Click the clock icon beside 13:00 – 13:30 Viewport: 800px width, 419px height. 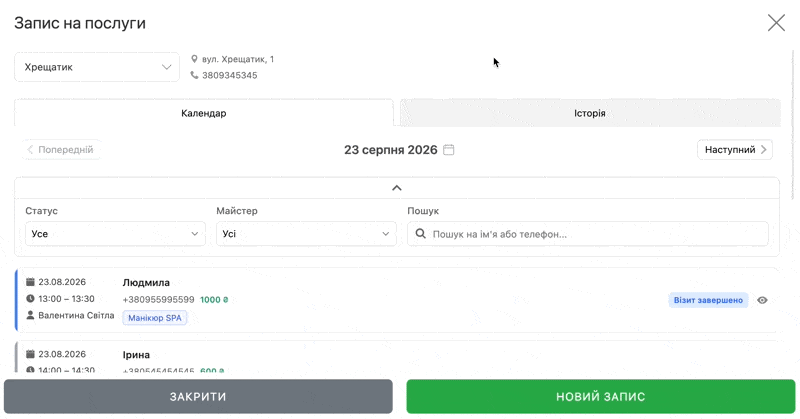(x=30, y=299)
